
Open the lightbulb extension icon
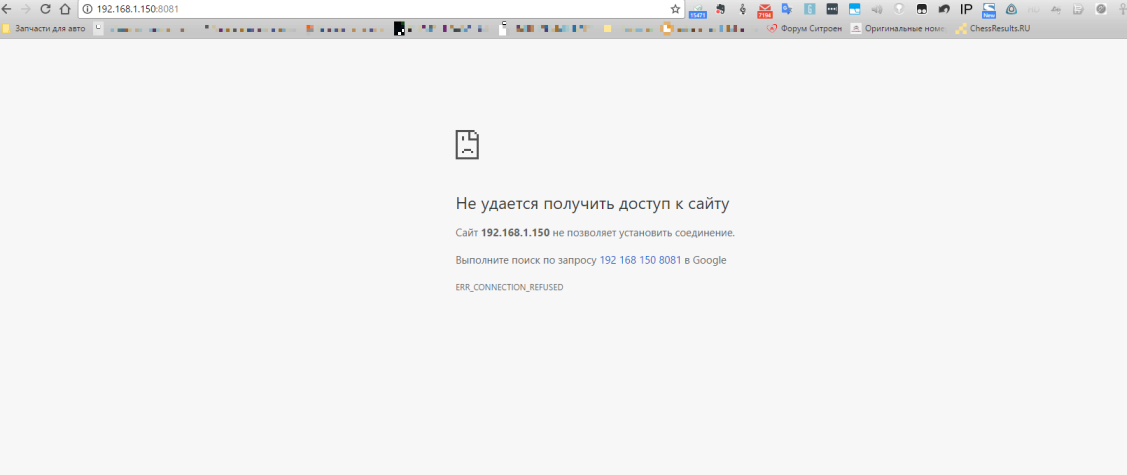click(x=899, y=9)
